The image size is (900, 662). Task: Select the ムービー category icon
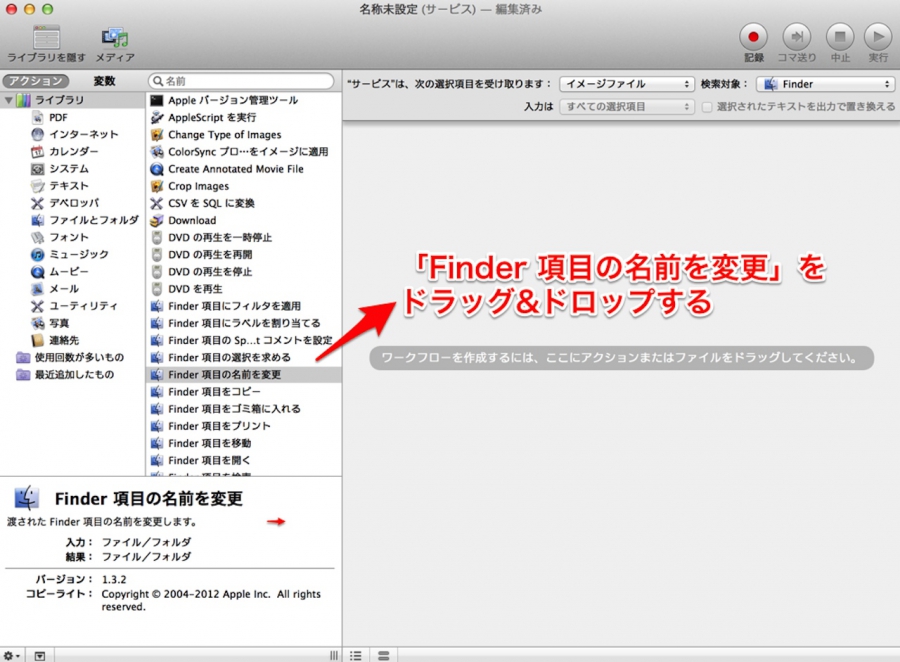[x=37, y=272]
